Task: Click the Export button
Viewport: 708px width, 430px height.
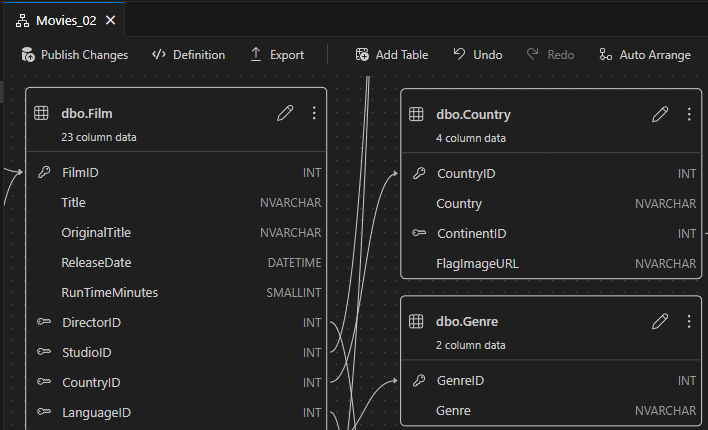Action: [277, 55]
